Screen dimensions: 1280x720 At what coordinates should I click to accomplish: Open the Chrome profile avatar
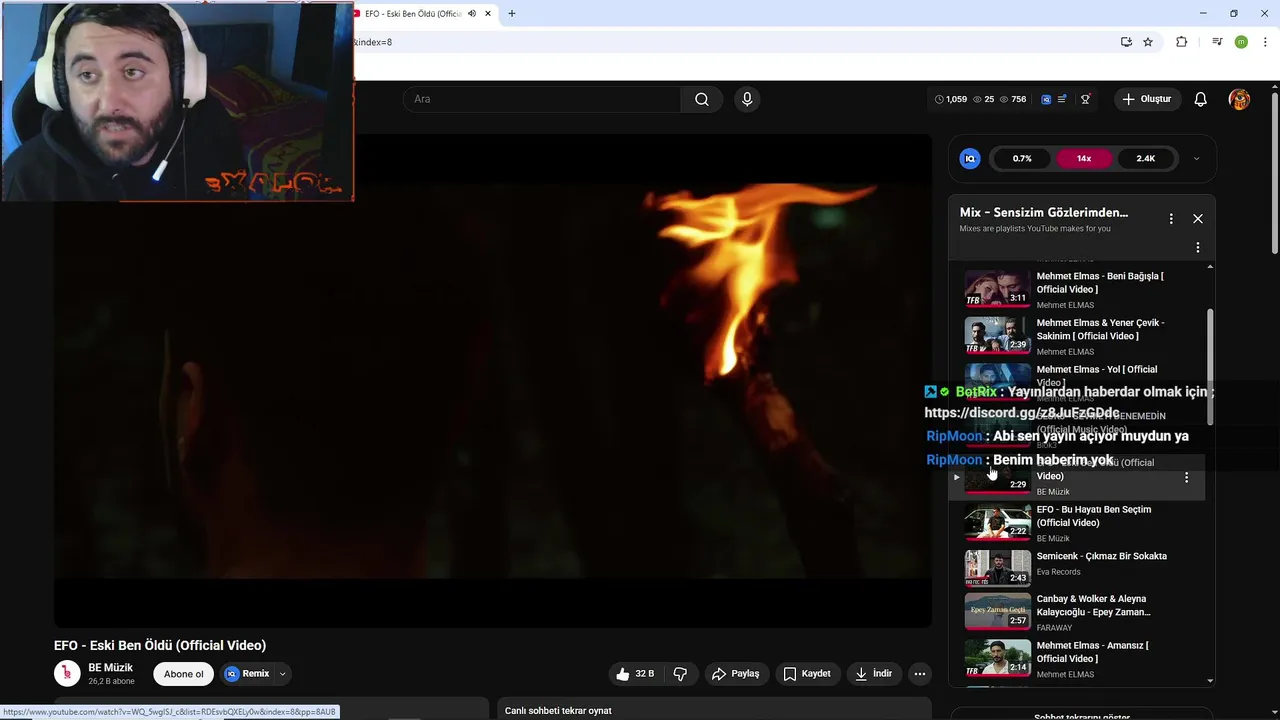1241,42
